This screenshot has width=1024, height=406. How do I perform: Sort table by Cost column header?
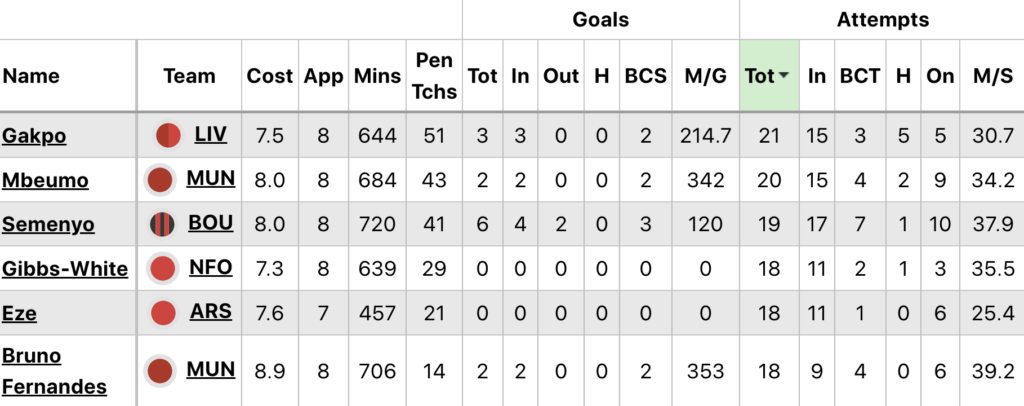270,76
